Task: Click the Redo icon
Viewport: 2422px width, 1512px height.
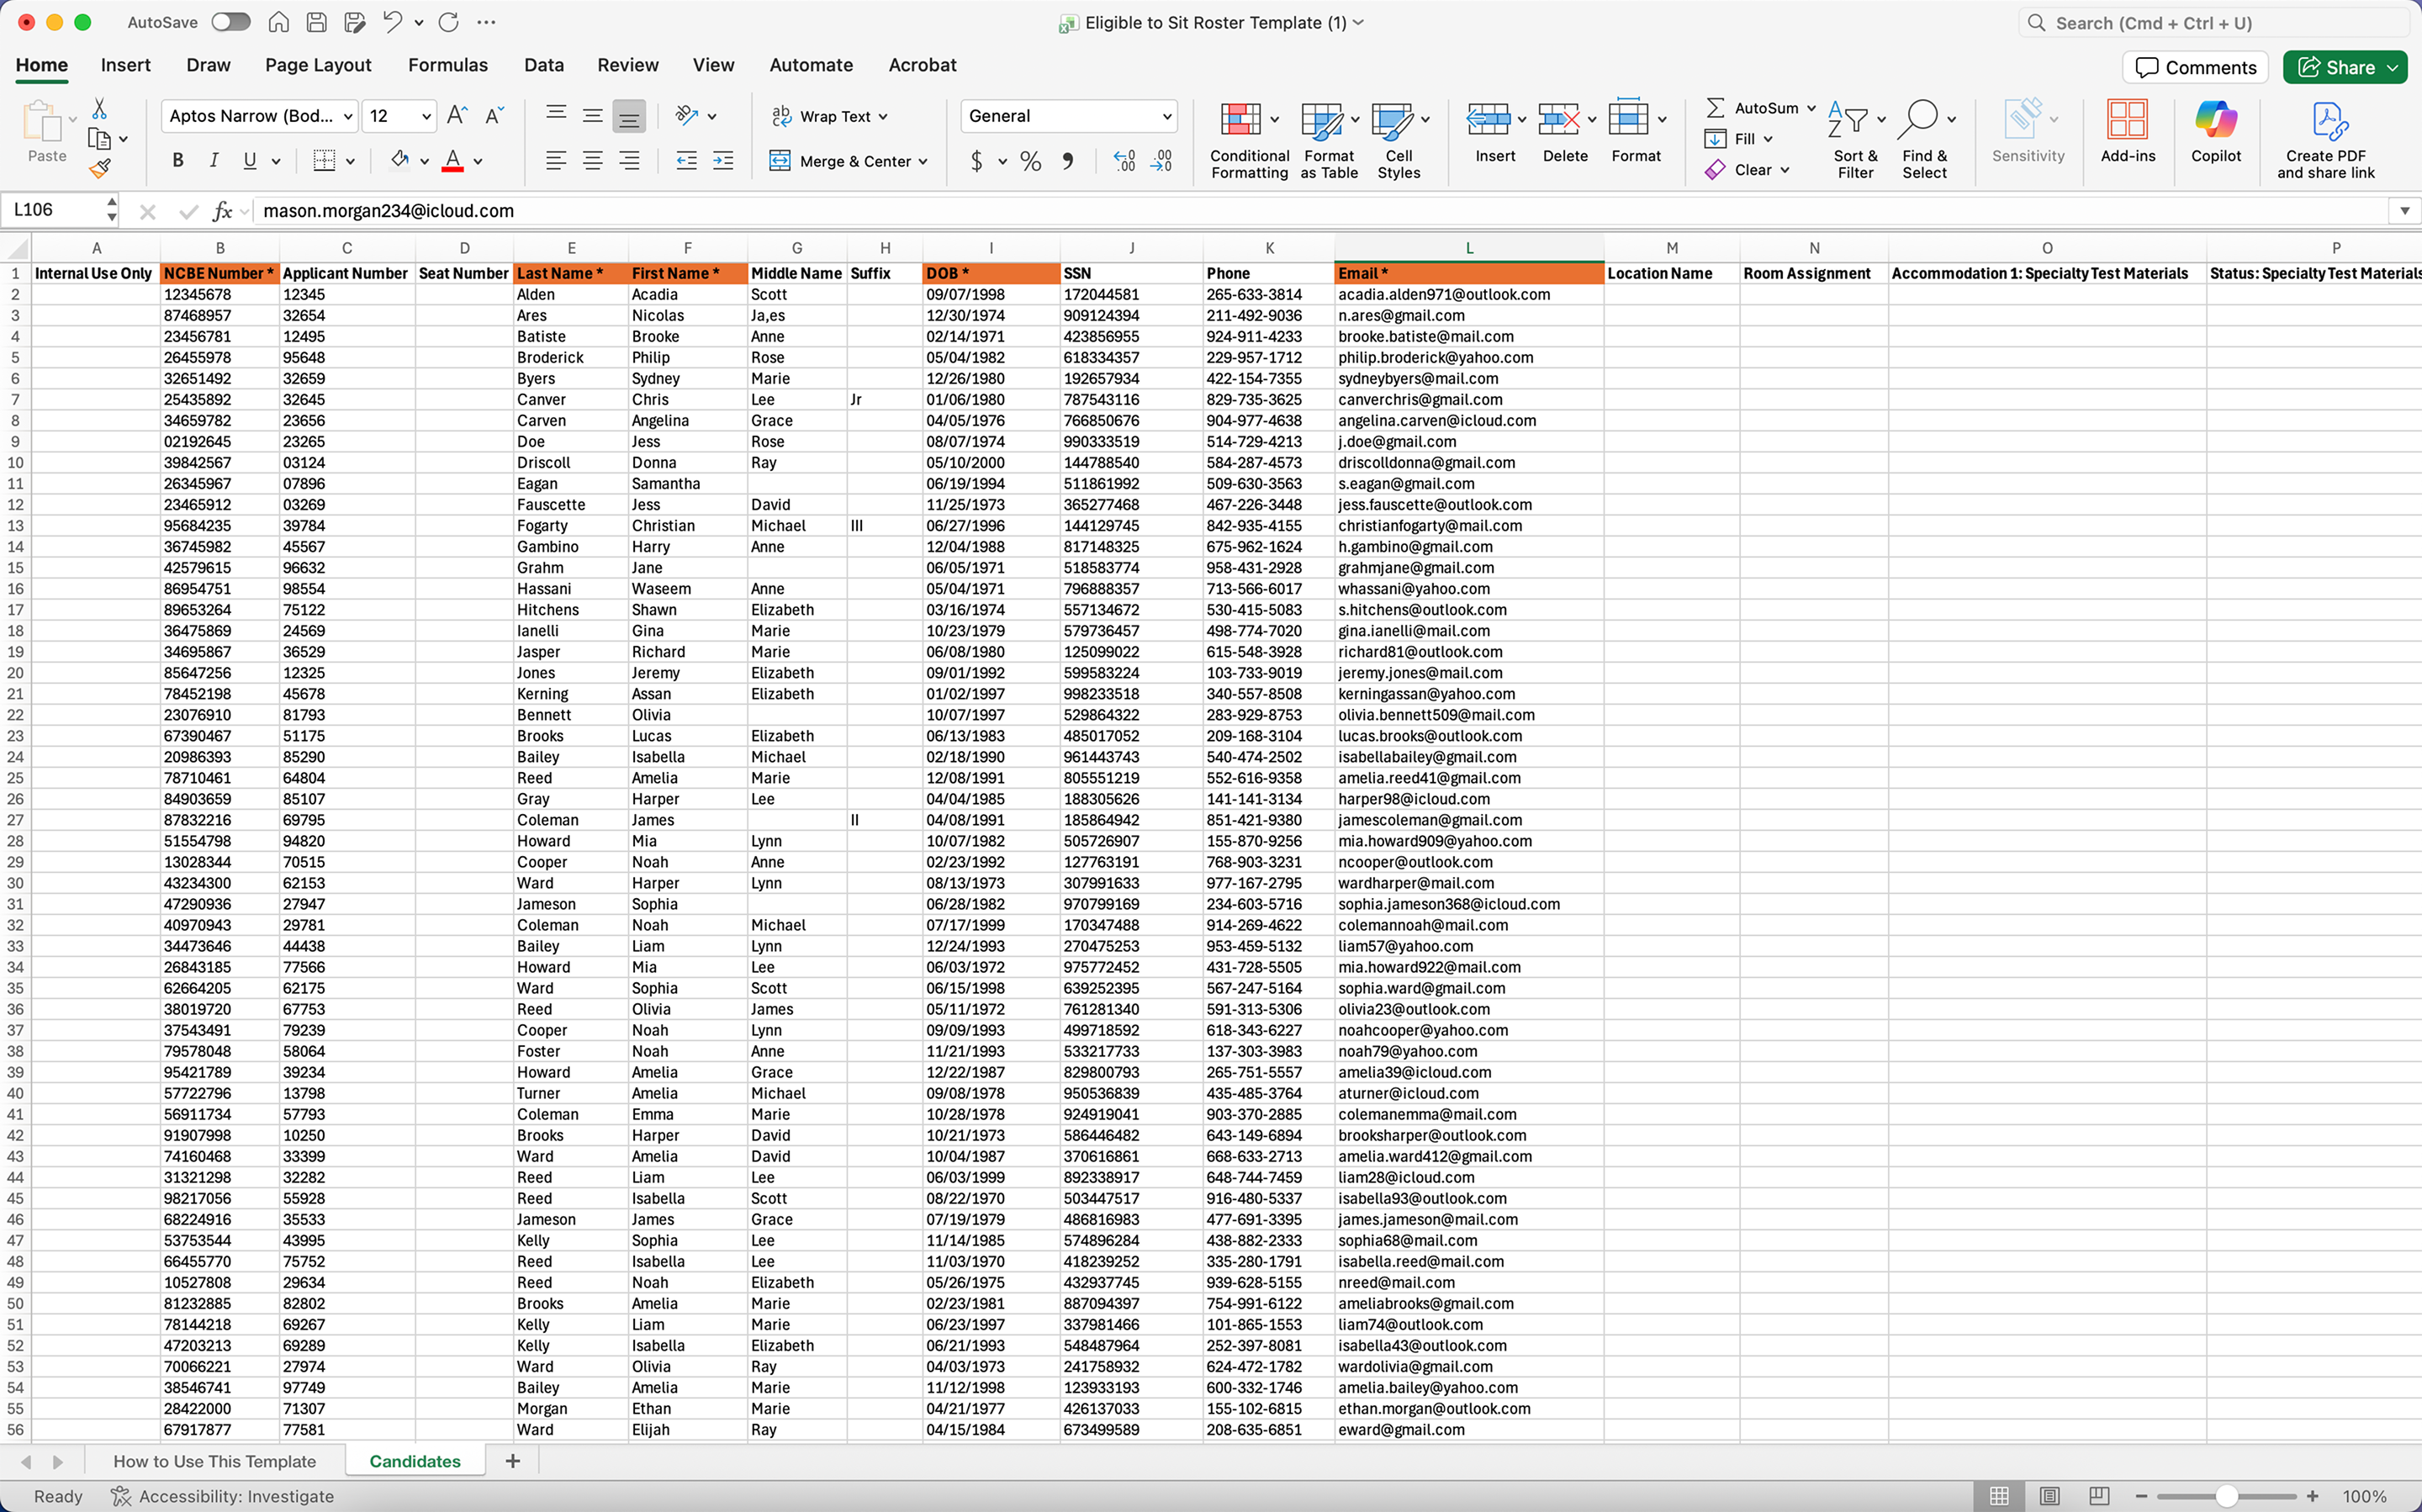Action: (x=449, y=22)
